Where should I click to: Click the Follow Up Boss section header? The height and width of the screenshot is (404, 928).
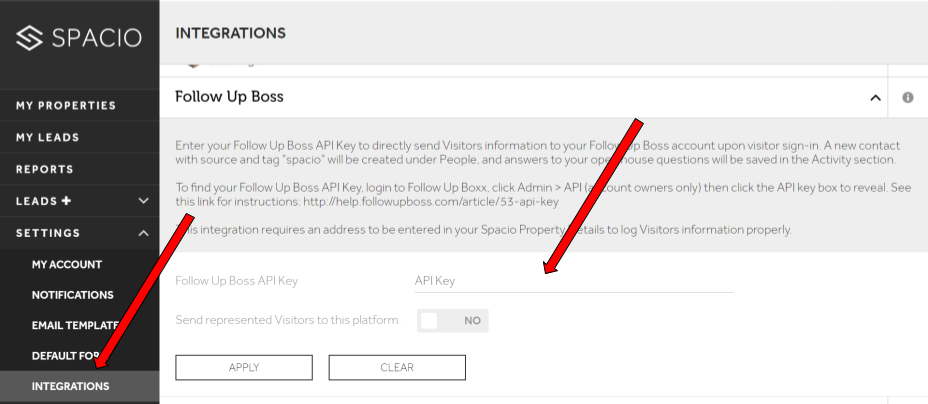tap(523, 97)
